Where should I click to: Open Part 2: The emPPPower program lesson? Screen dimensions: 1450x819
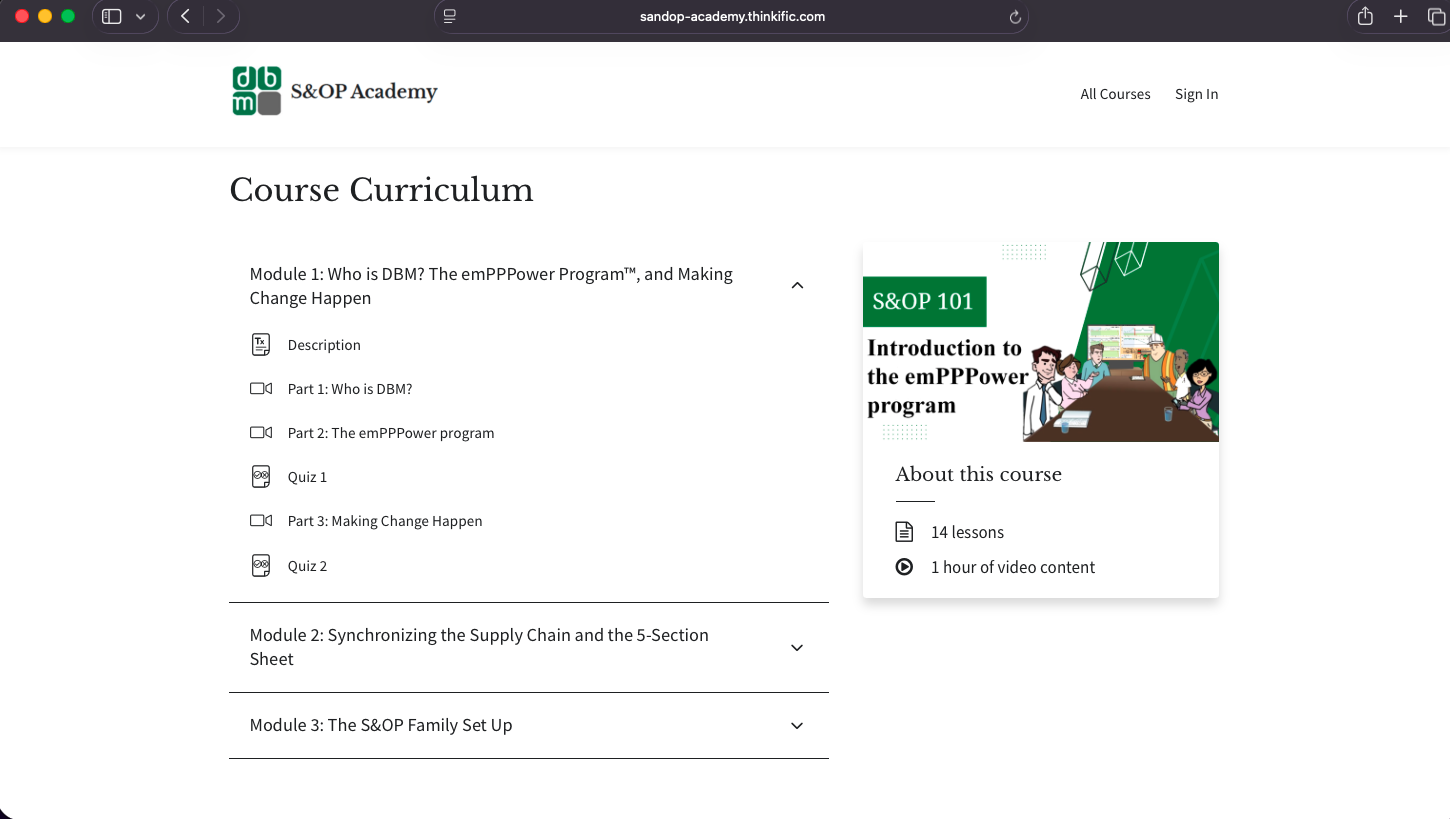[x=390, y=432]
